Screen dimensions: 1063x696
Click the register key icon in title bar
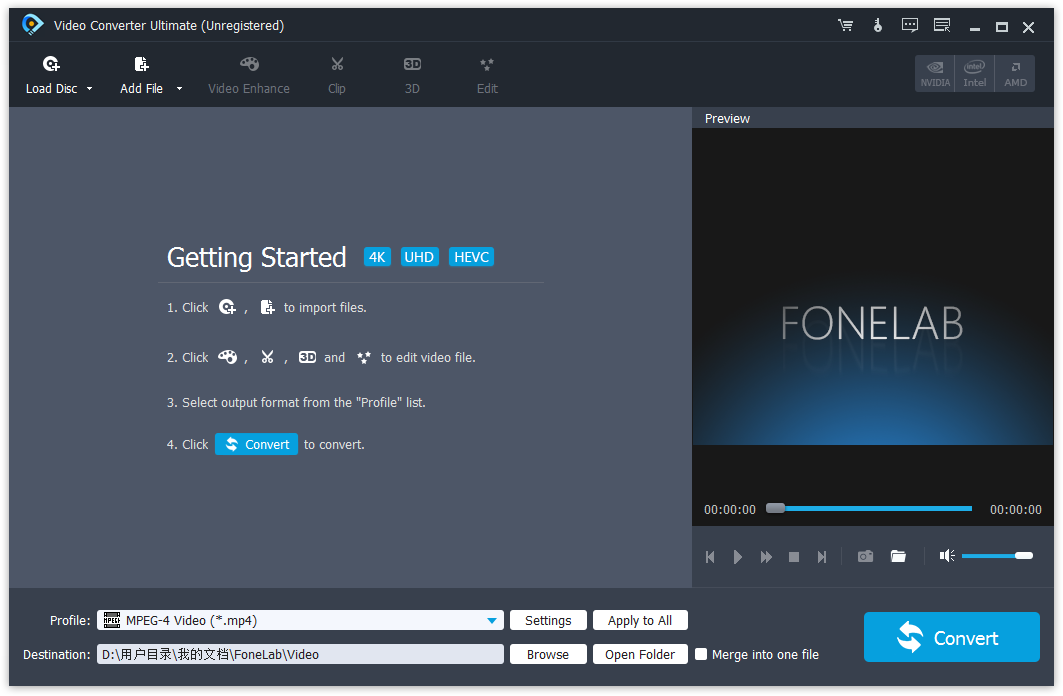(878, 26)
